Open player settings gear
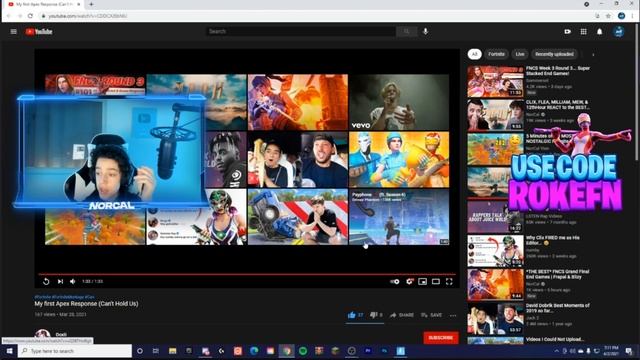The image size is (640, 360). [x=409, y=281]
